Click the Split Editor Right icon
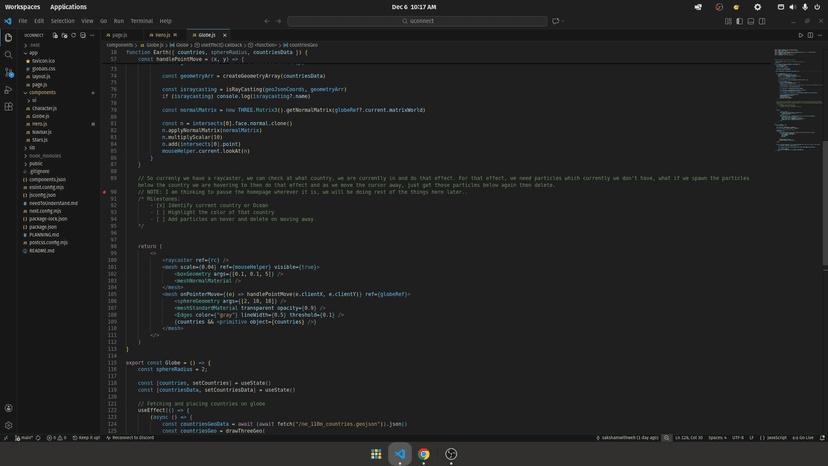828x466 pixels. click(x=809, y=35)
